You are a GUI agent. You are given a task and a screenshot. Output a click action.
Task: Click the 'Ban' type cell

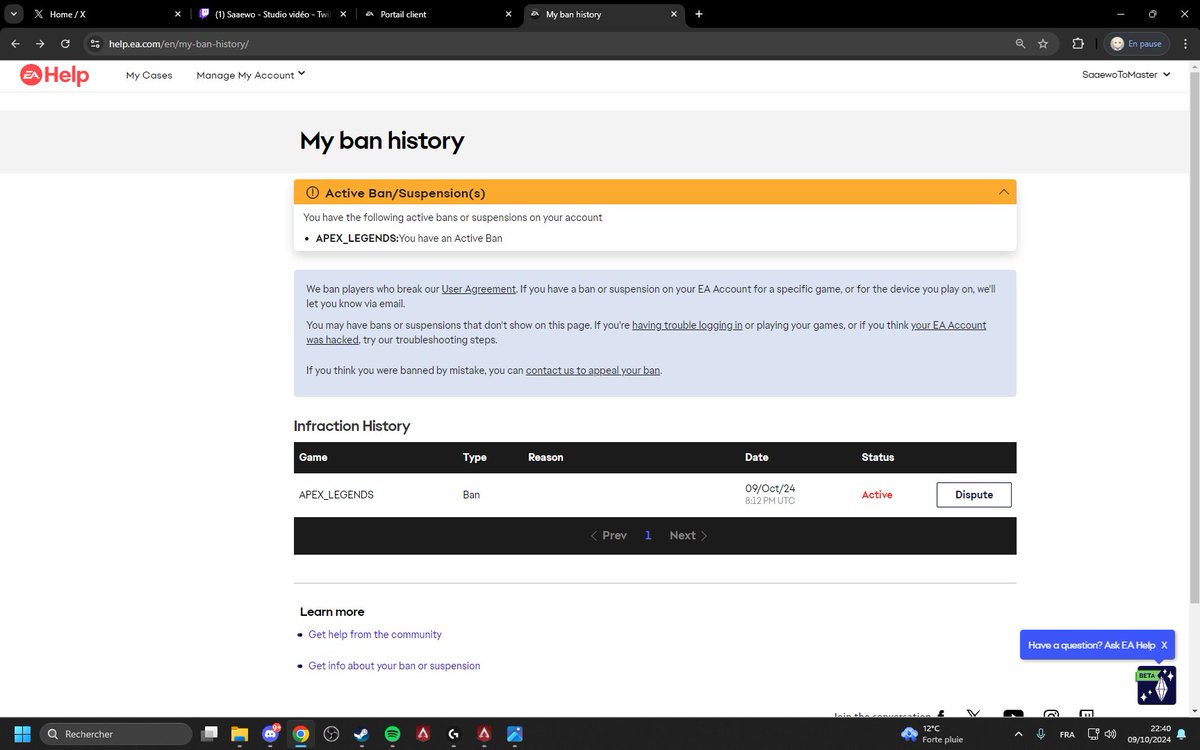click(471, 495)
